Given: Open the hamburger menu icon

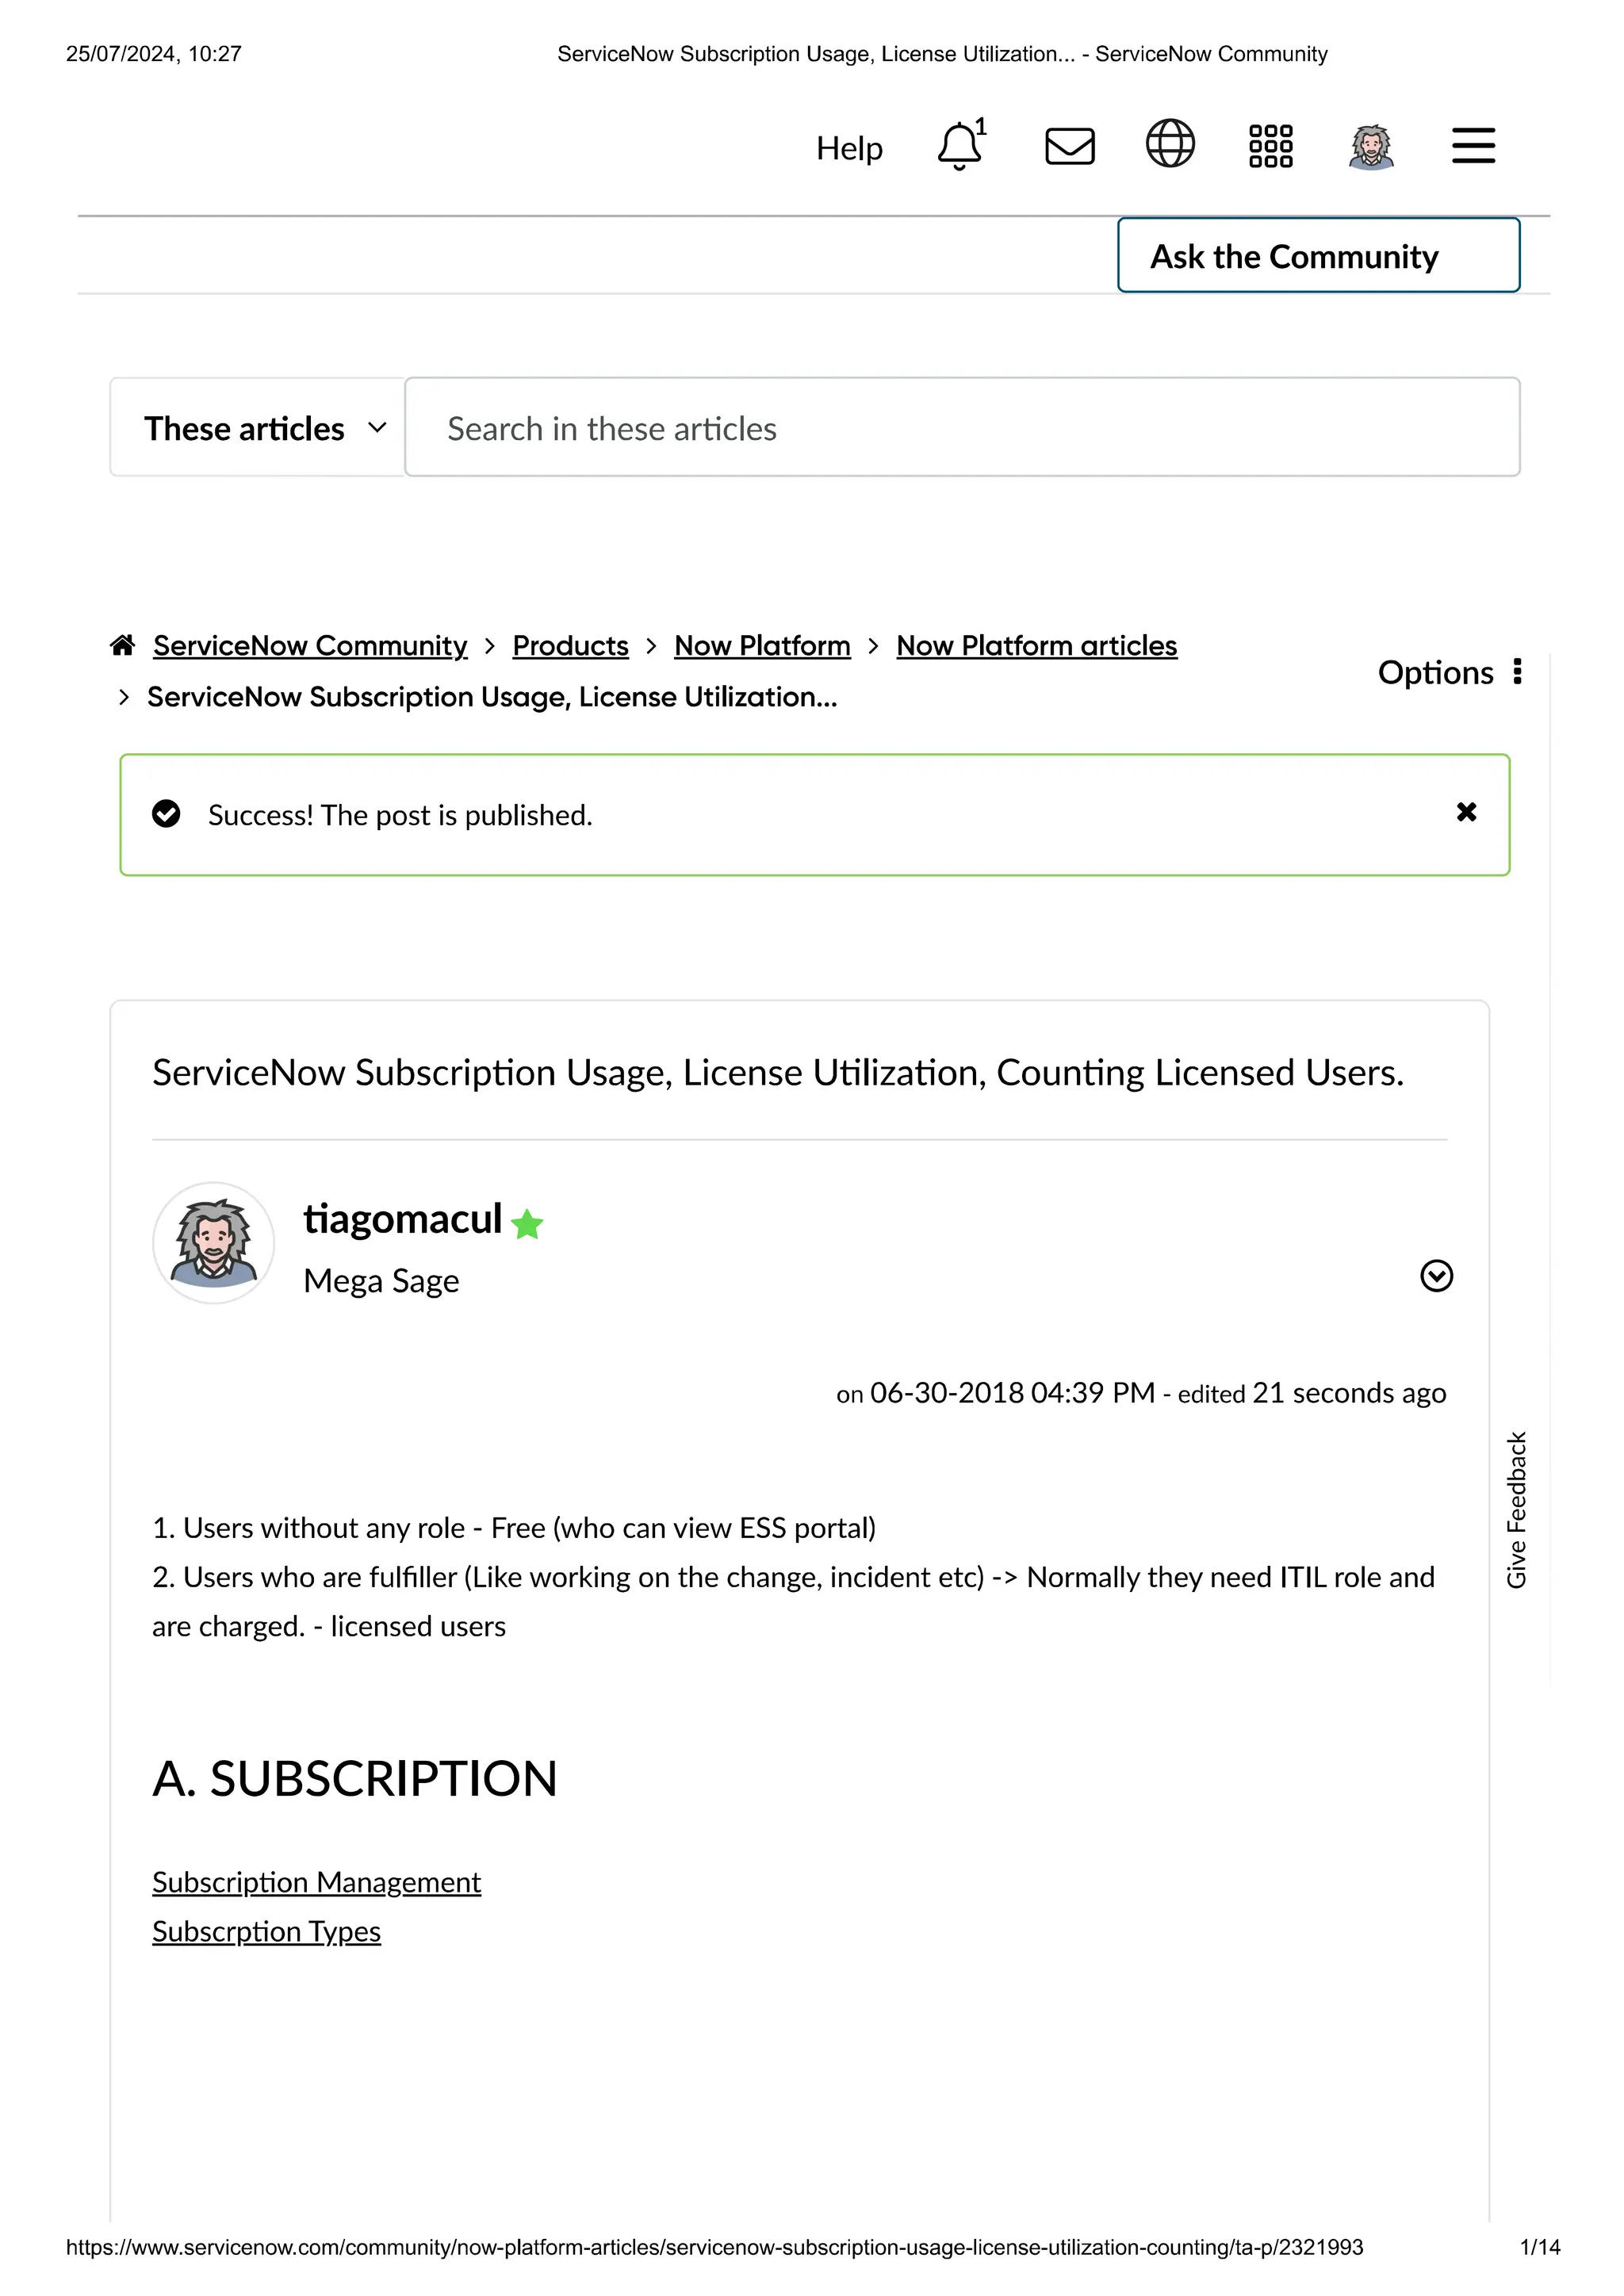Looking at the screenshot, I should [x=1474, y=145].
